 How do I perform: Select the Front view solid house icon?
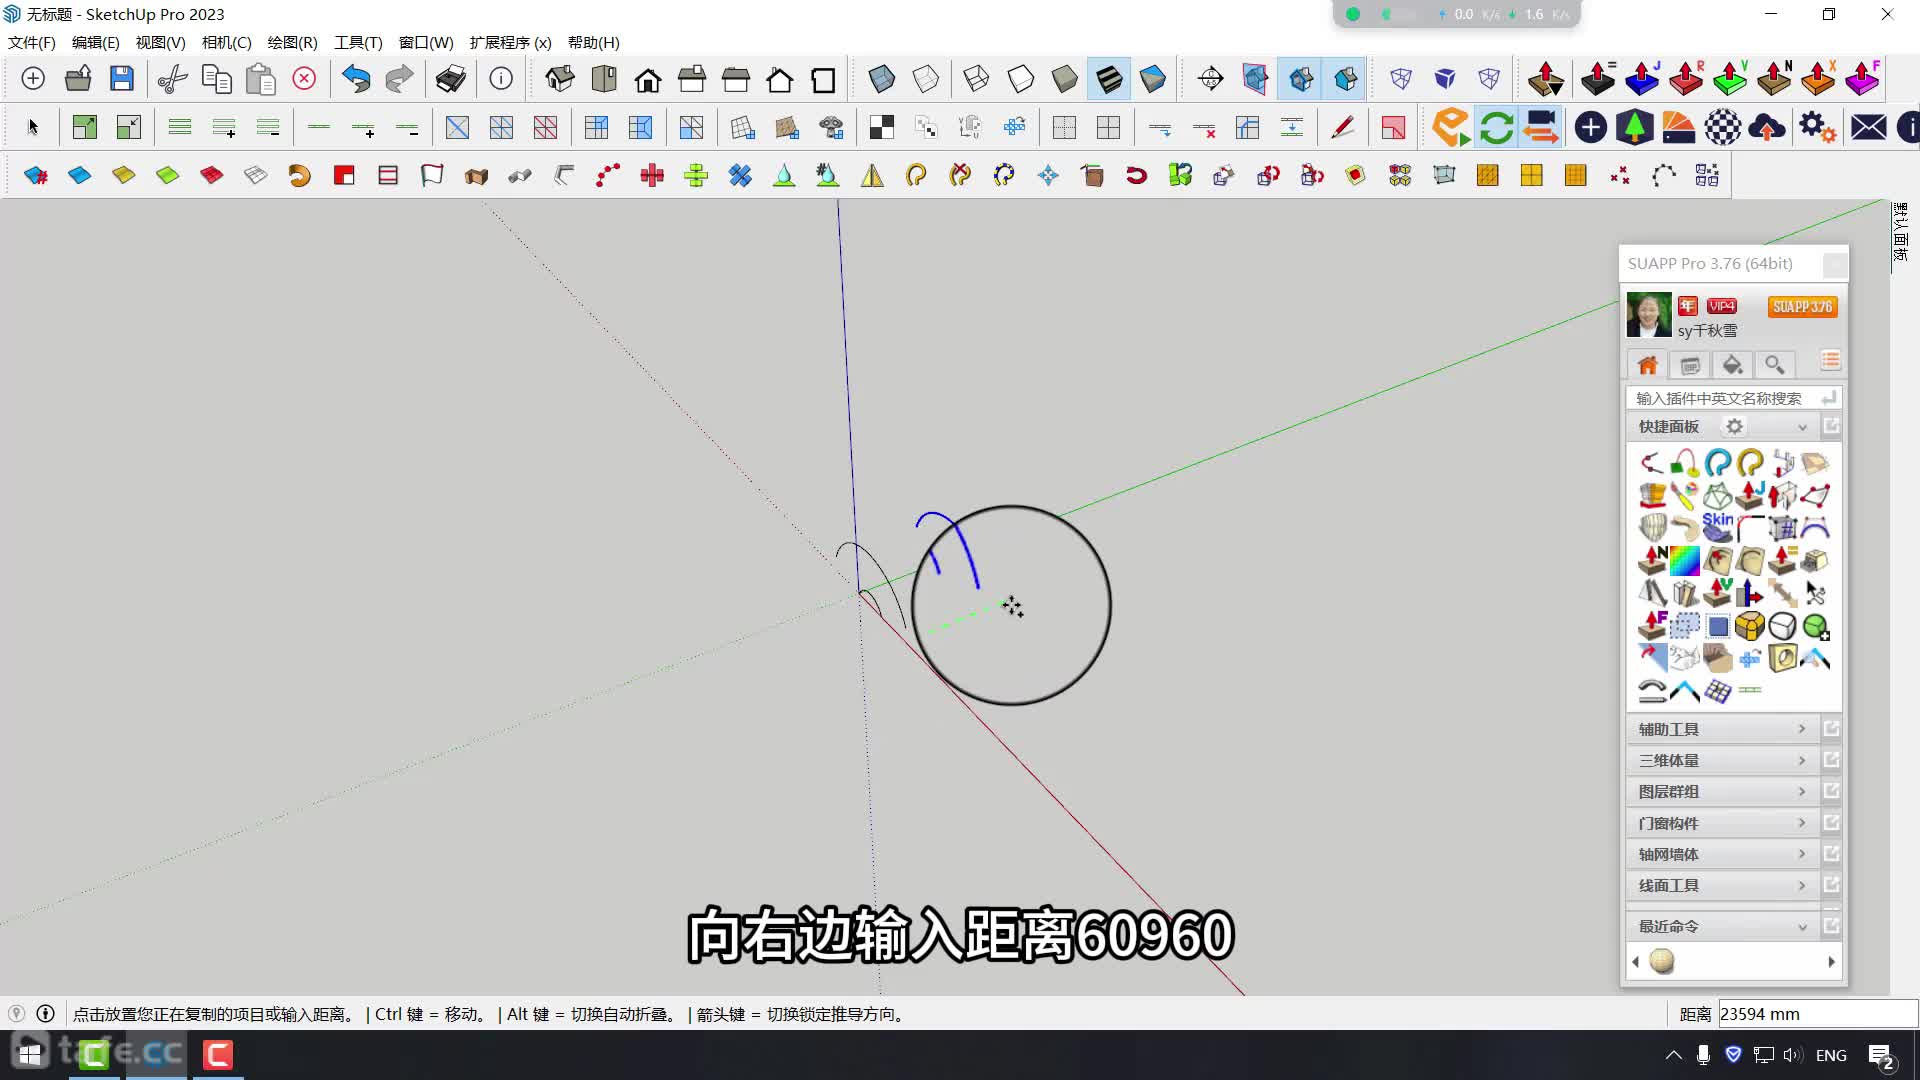(x=648, y=79)
